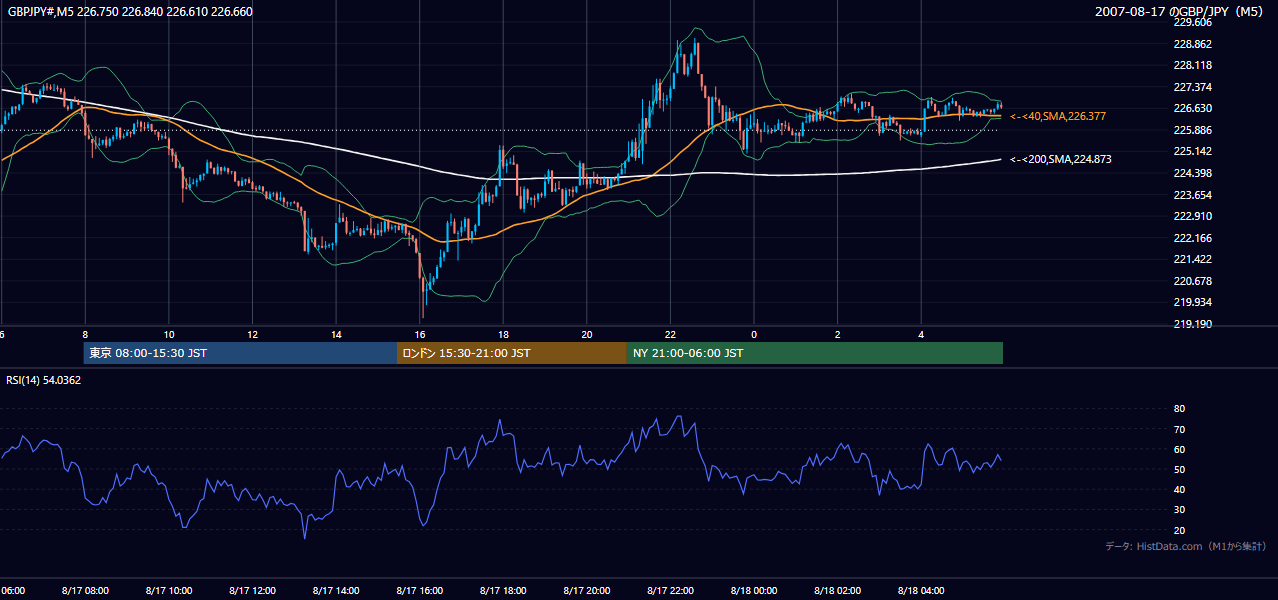Click price axis label 220.678

(1192, 281)
